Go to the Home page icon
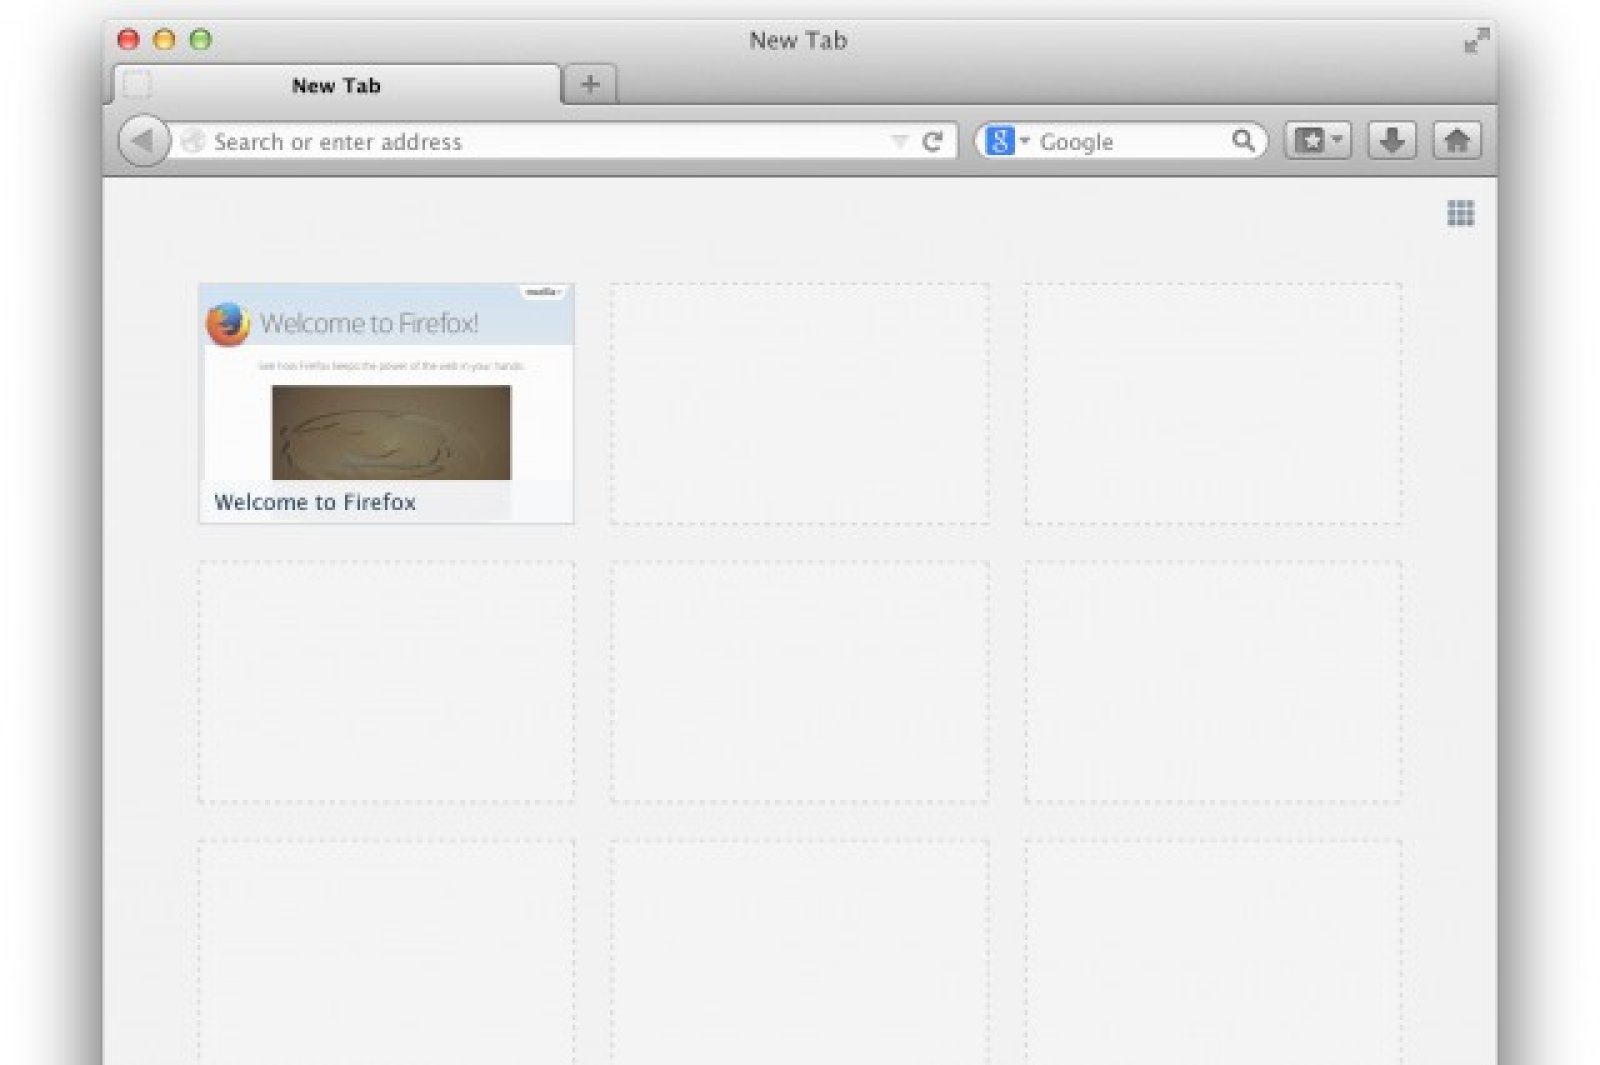This screenshot has height=1065, width=1600. tap(1457, 141)
